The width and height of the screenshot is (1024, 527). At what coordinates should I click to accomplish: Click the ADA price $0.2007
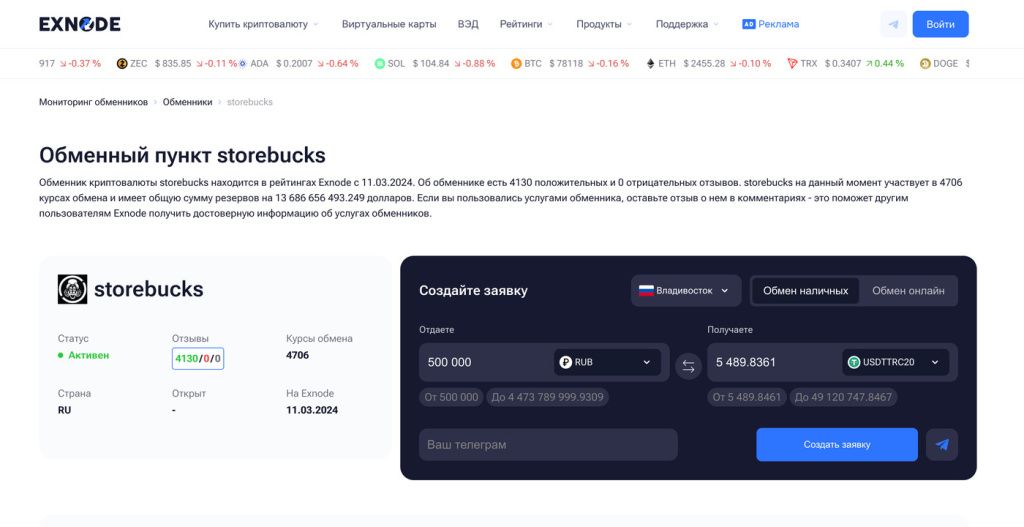click(294, 63)
